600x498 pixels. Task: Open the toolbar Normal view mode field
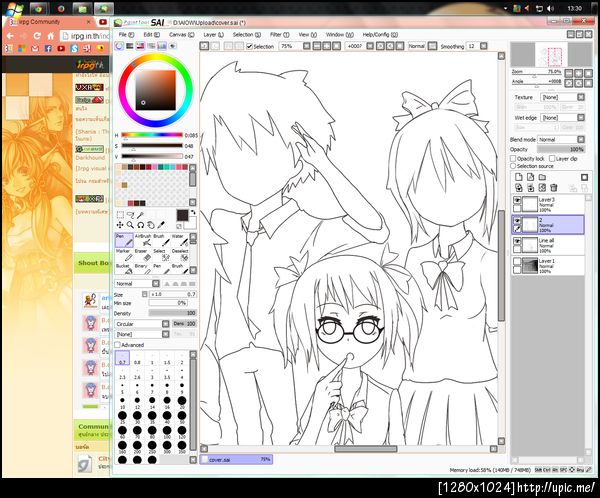(416, 46)
